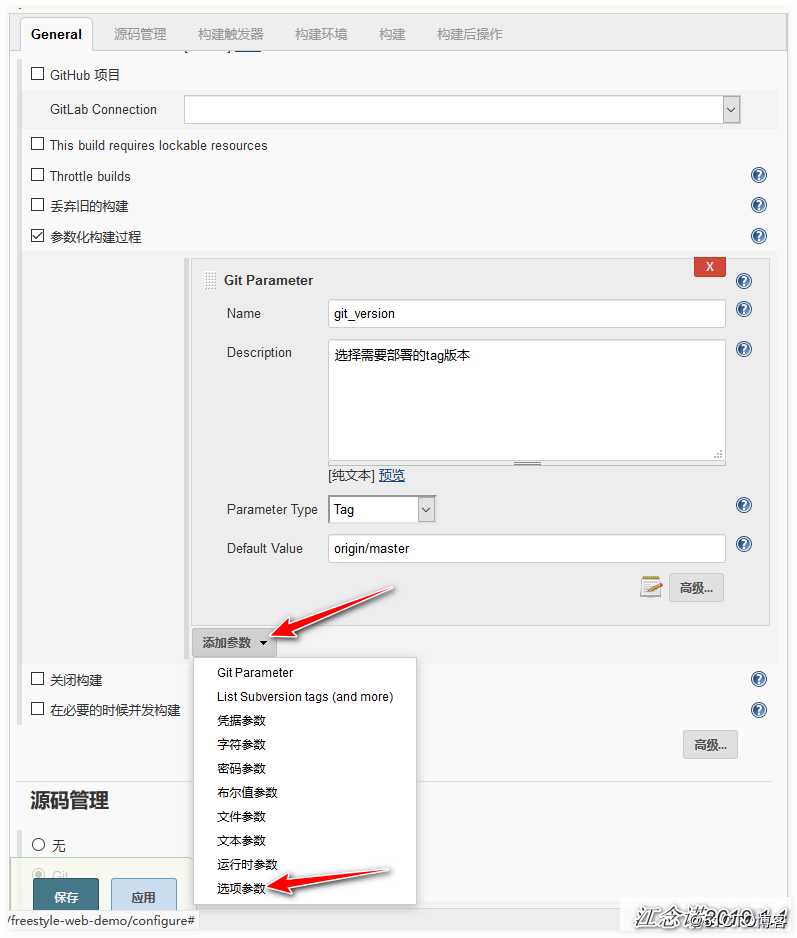Click 高级 button in Git Parameter
Viewport: 797px width, 938px height.
696,587
